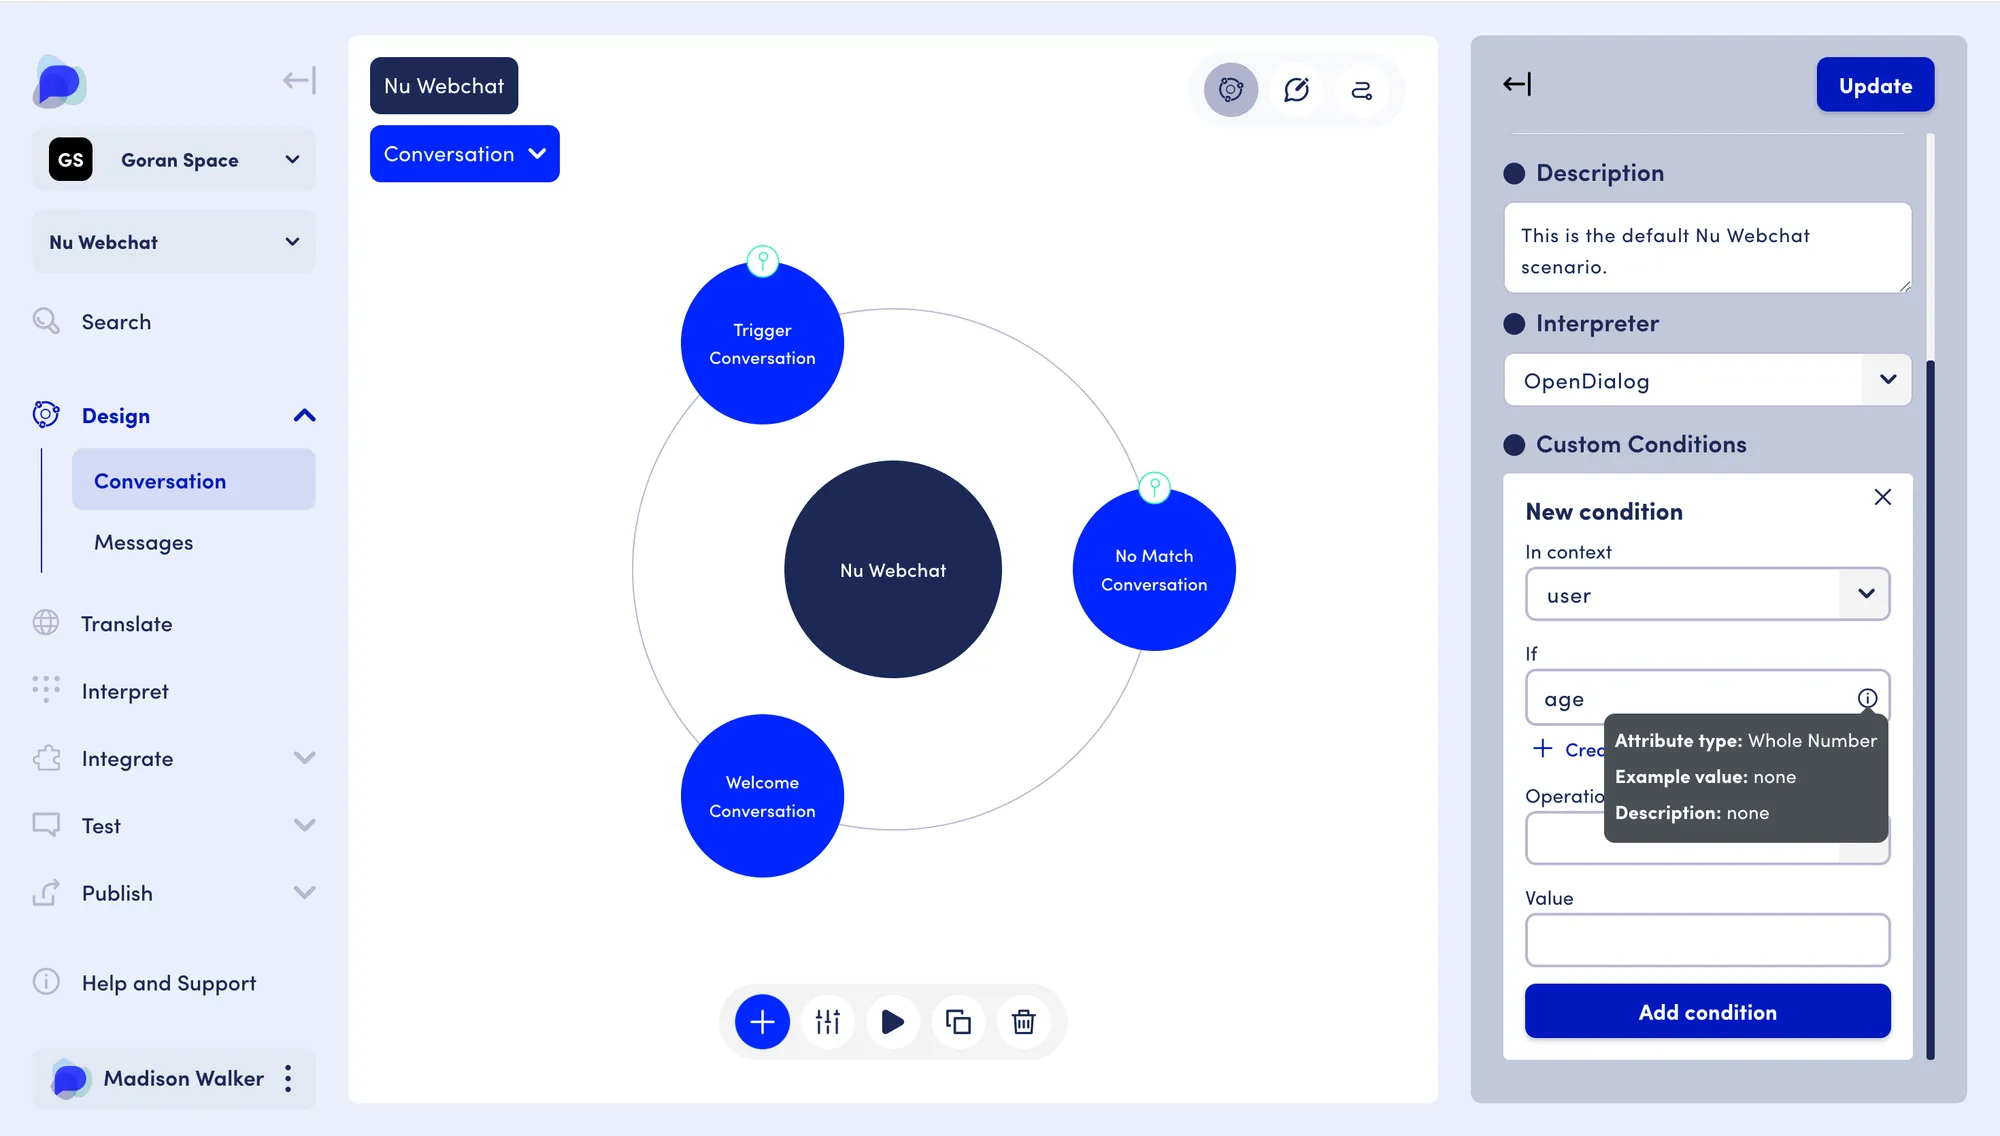Select the central Nu Webchat node
This screenshot has height=1136, width=2000.
pos(893,569)
